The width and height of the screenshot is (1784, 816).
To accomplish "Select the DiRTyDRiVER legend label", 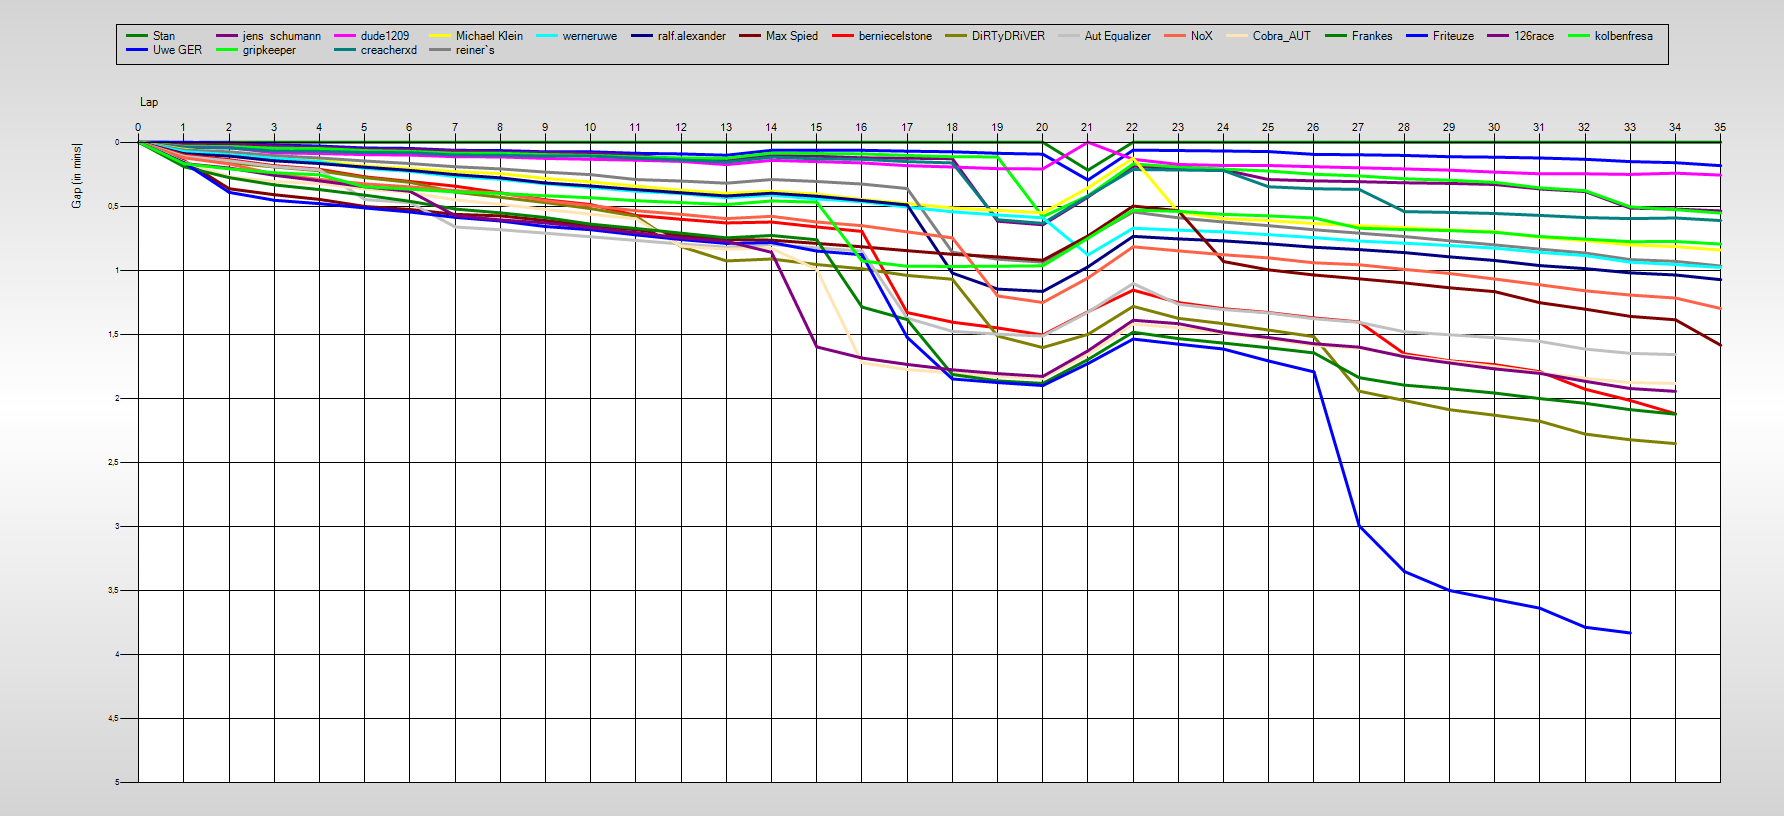I will coord(1007,36).
